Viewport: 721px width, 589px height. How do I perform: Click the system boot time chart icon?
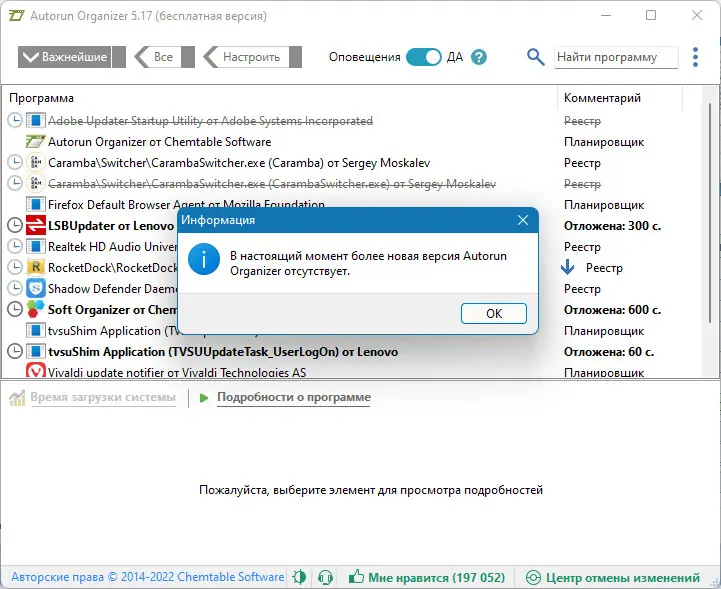tap(17, 398)
